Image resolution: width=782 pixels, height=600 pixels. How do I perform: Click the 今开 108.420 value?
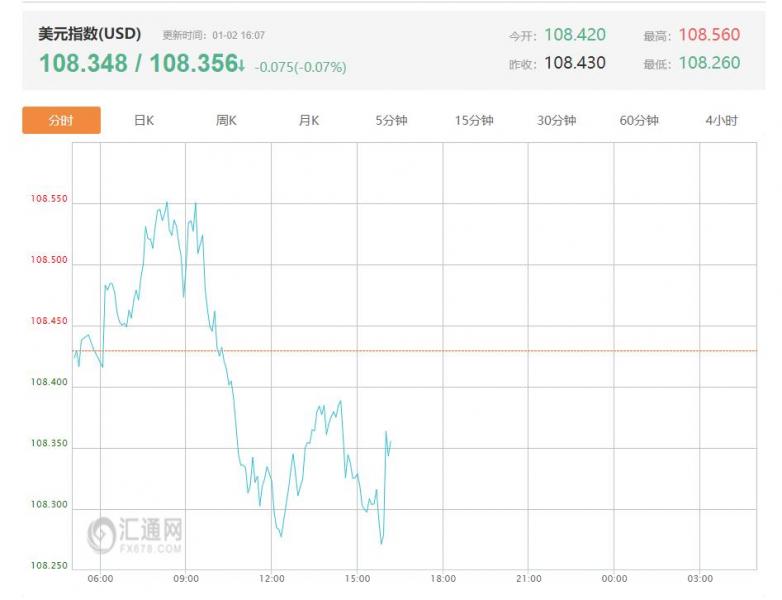tap(575, 35)
